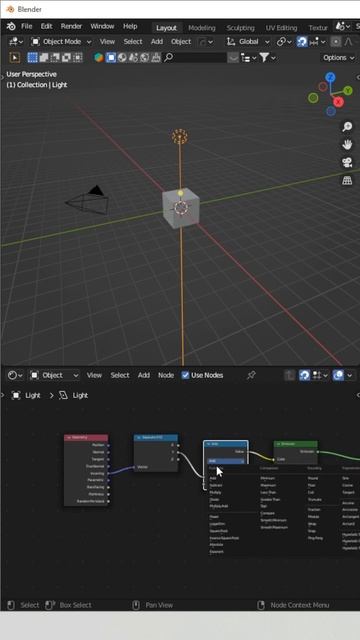
Task: Open the Global transform orientation dropdown
Action: point(248,42)
